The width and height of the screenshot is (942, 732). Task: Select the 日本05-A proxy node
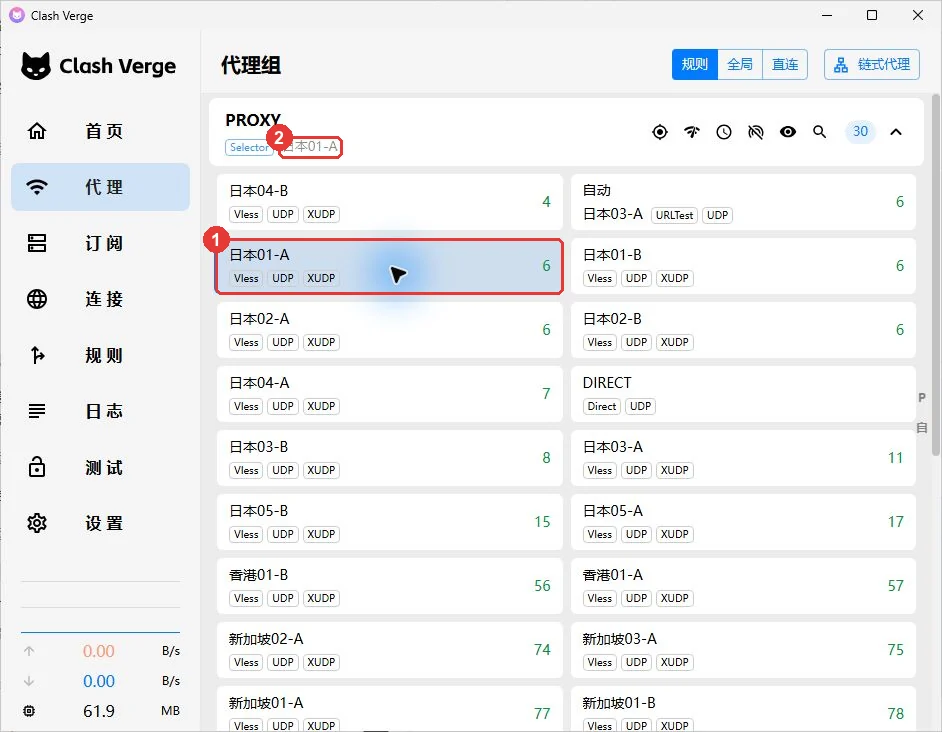tap(743, 522)
